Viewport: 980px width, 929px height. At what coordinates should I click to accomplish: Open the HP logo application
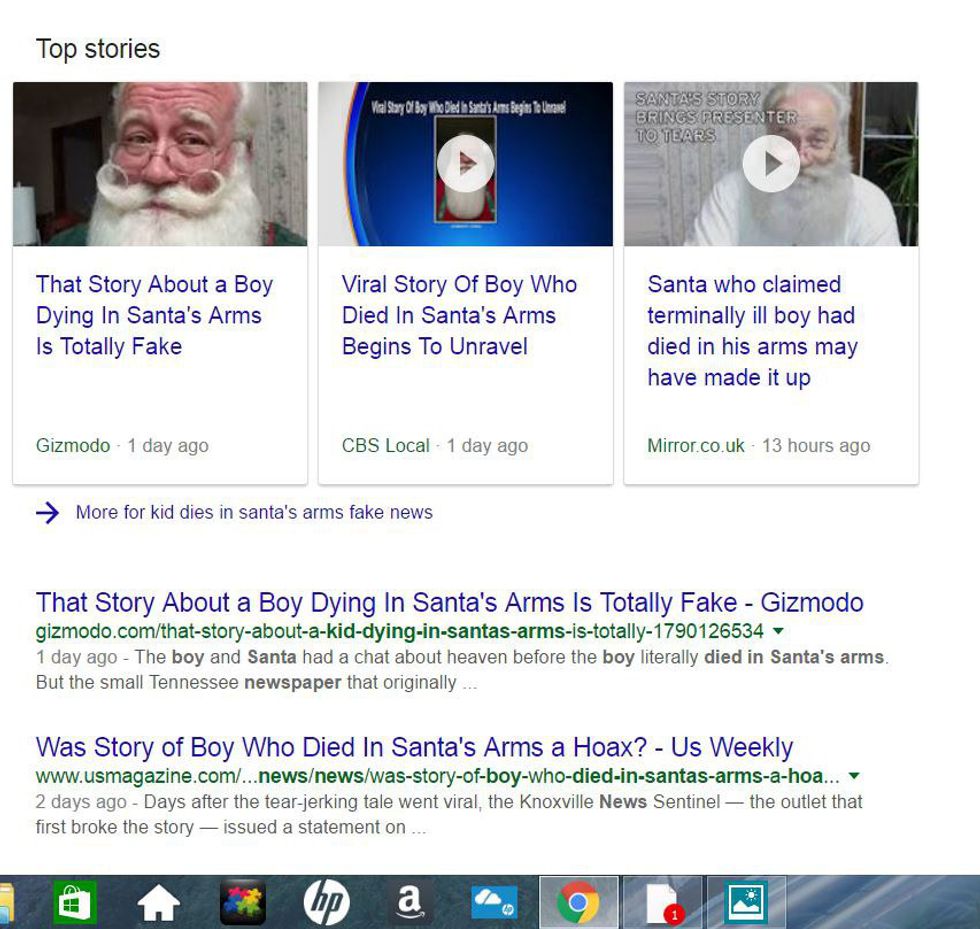pos(326,903)
